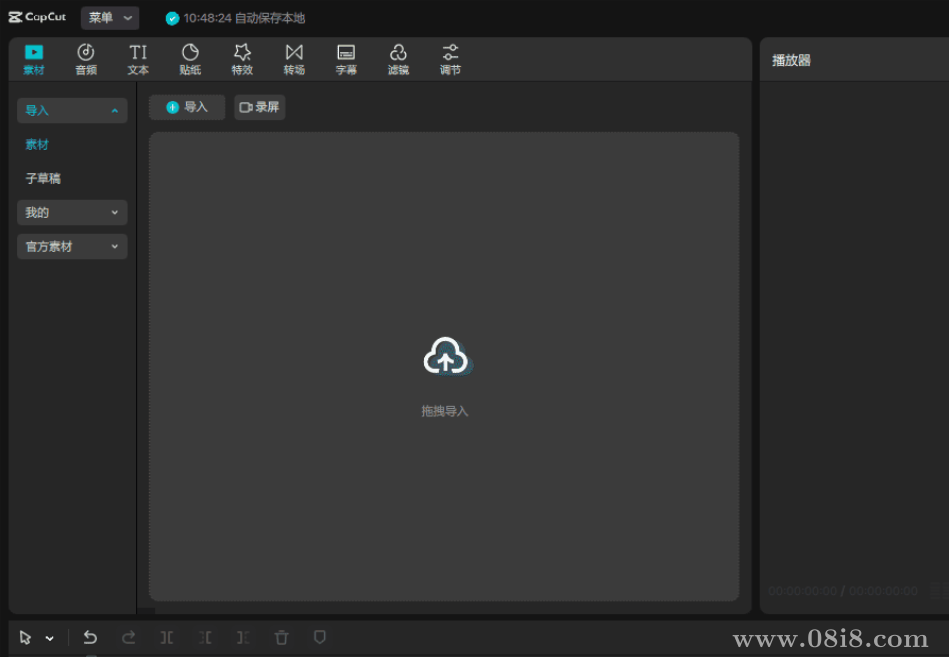
Task: Open the 调节 (Adjust) panel
Action: point(450,59)
